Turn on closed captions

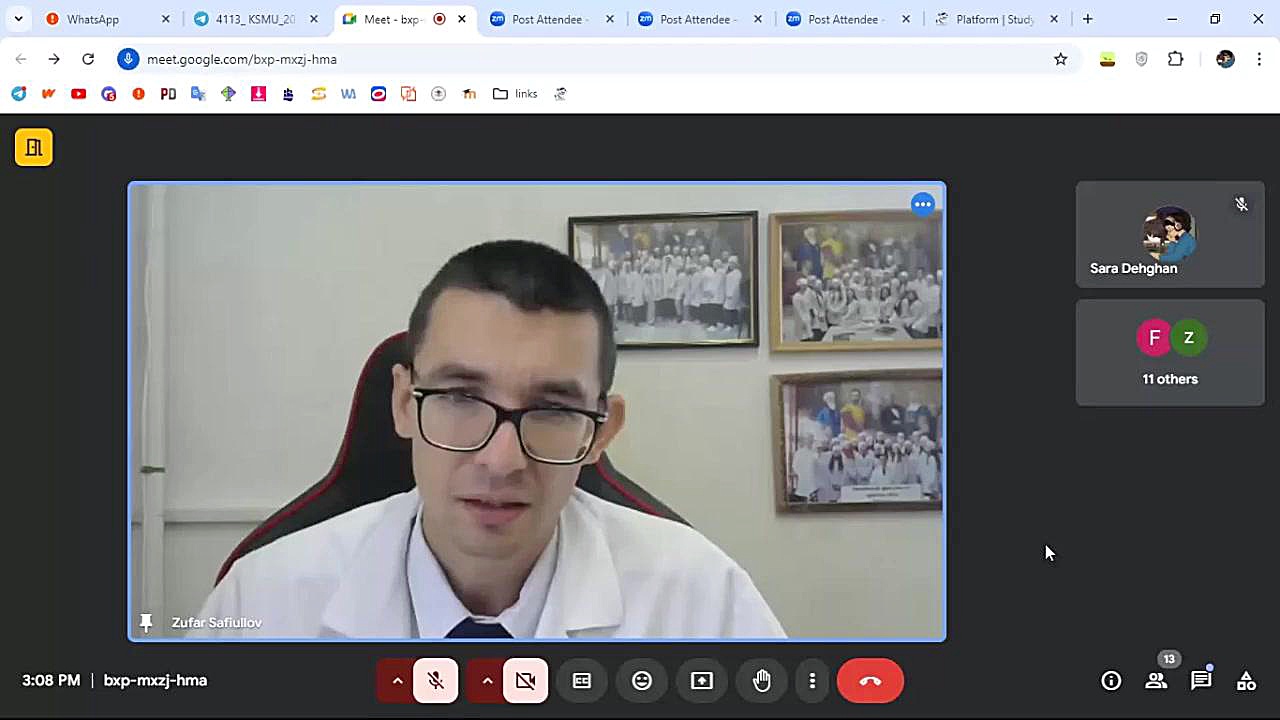coord(582,681)
